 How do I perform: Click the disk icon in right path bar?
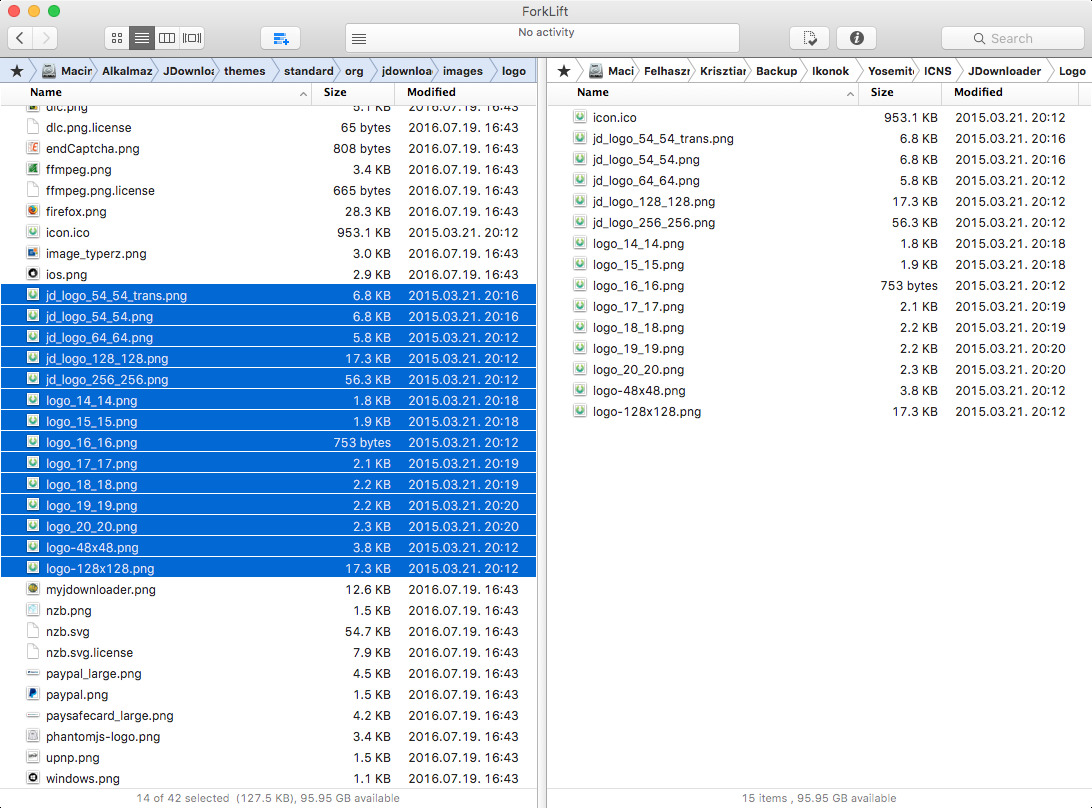595,71
